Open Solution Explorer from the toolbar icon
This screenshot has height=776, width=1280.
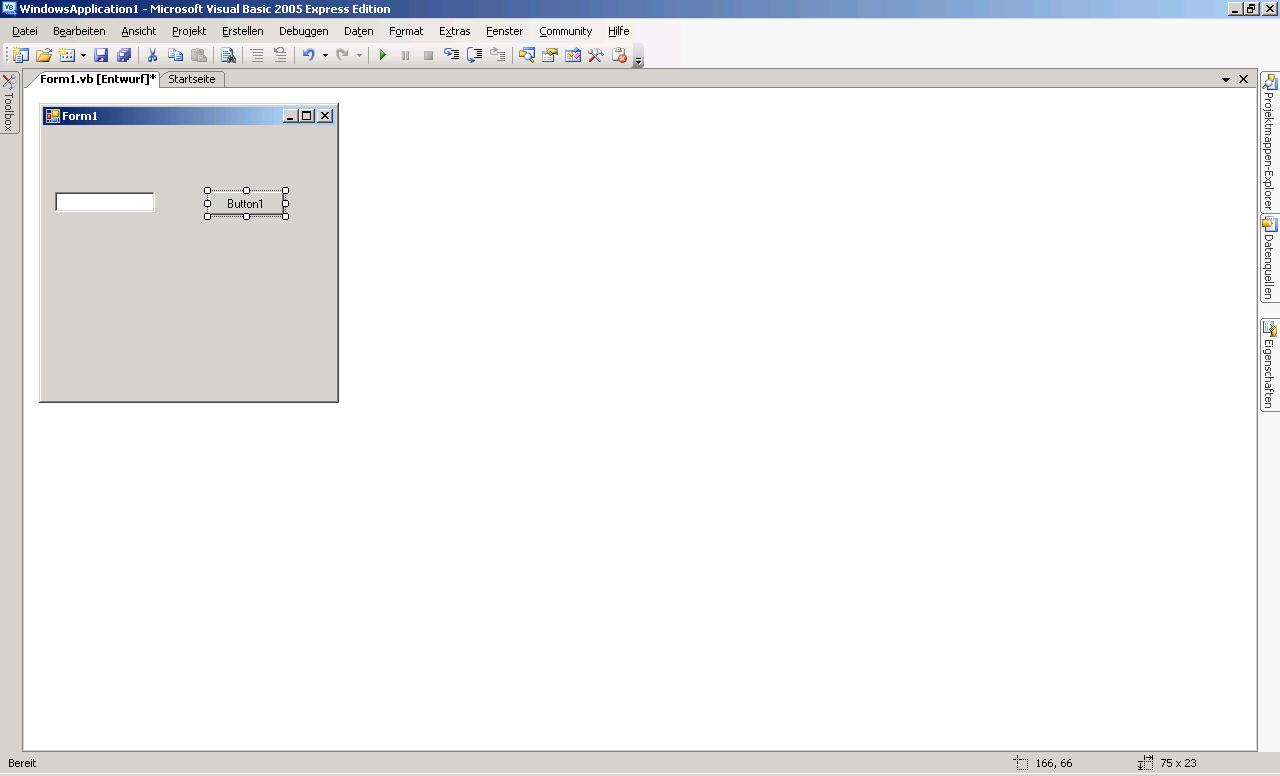point(526,56)
